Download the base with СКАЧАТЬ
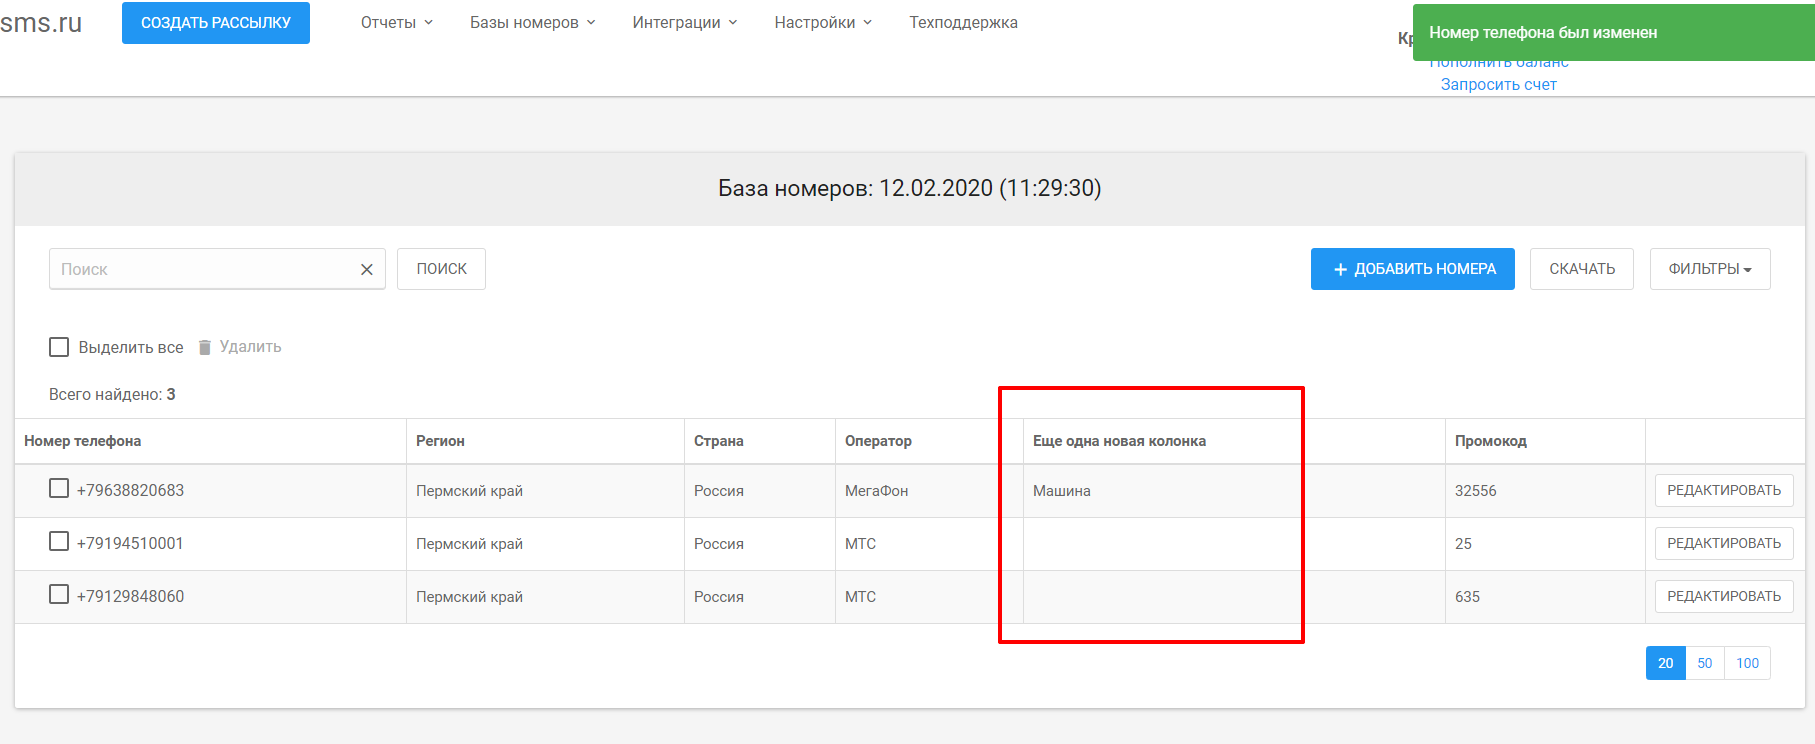 click(1582, 269)
